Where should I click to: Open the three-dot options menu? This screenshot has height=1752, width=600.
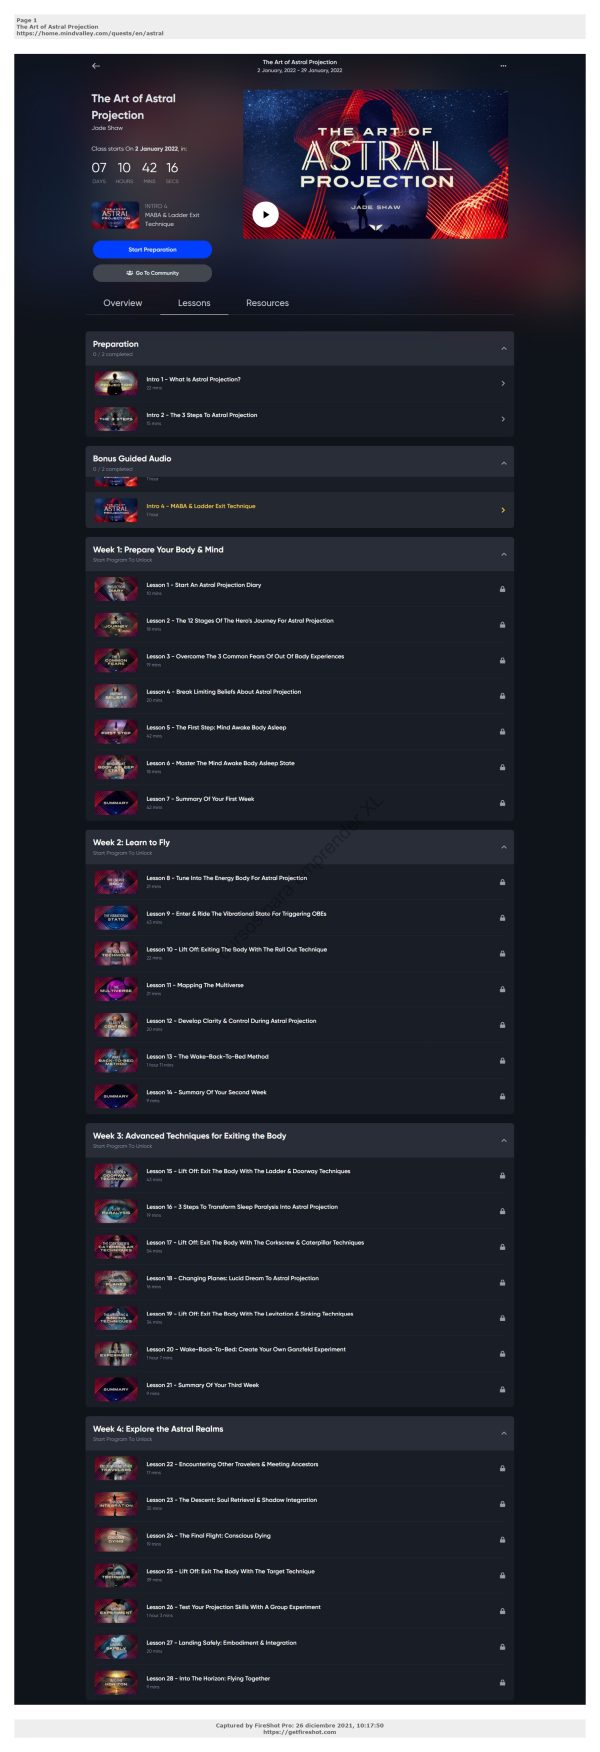point(503,66)
